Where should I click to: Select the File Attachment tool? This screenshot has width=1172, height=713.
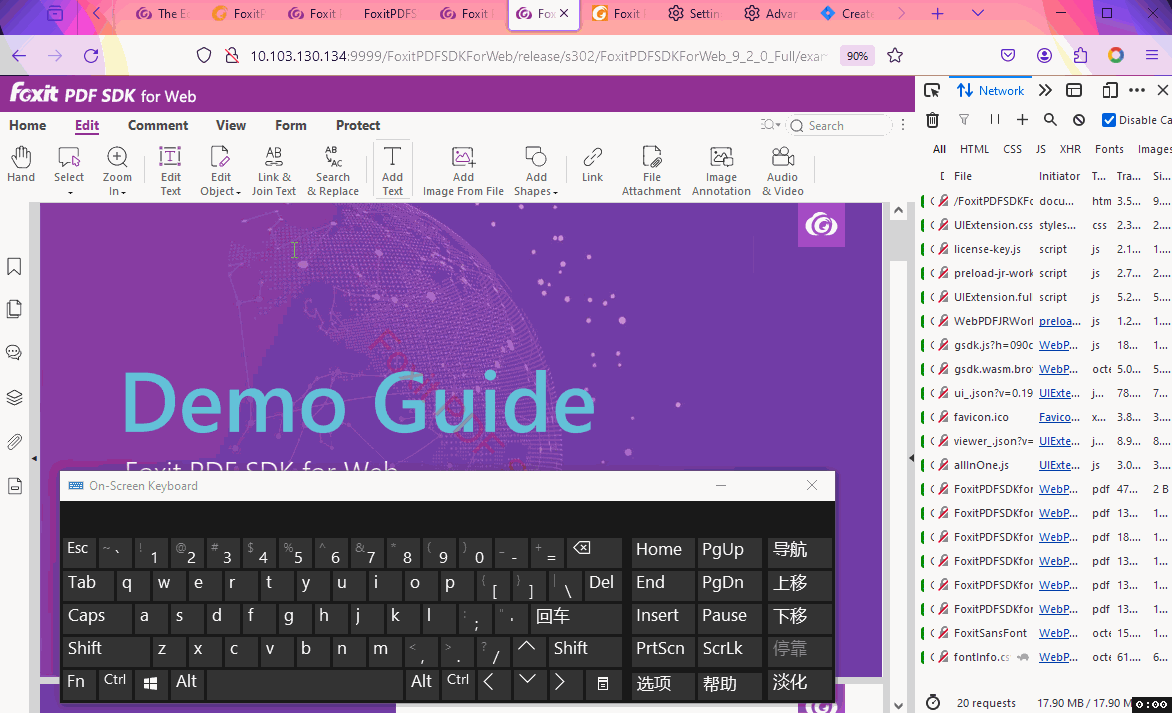coord(651,170)
